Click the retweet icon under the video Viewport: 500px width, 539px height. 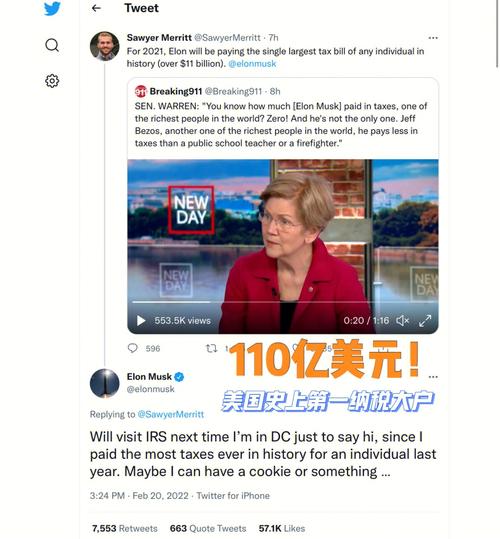point(211,348)
